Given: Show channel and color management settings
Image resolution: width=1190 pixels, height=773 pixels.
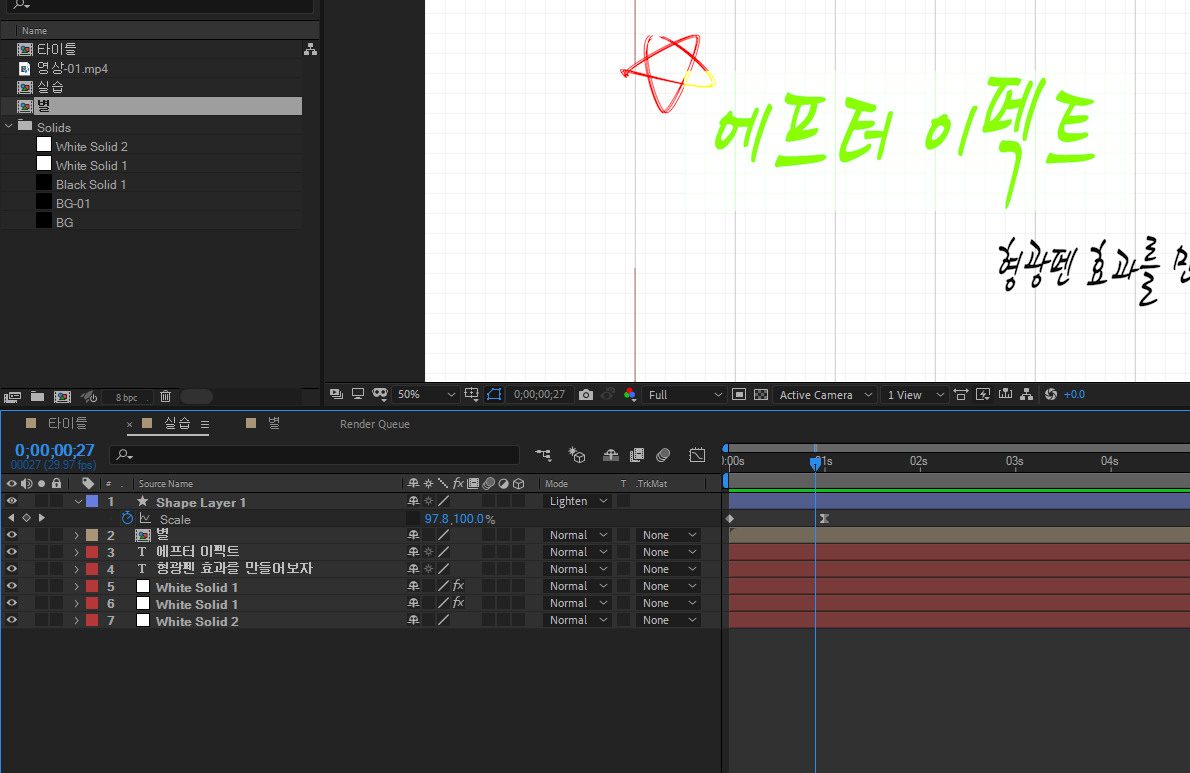Looking at the screenshot, I should [x=630, y=394].
